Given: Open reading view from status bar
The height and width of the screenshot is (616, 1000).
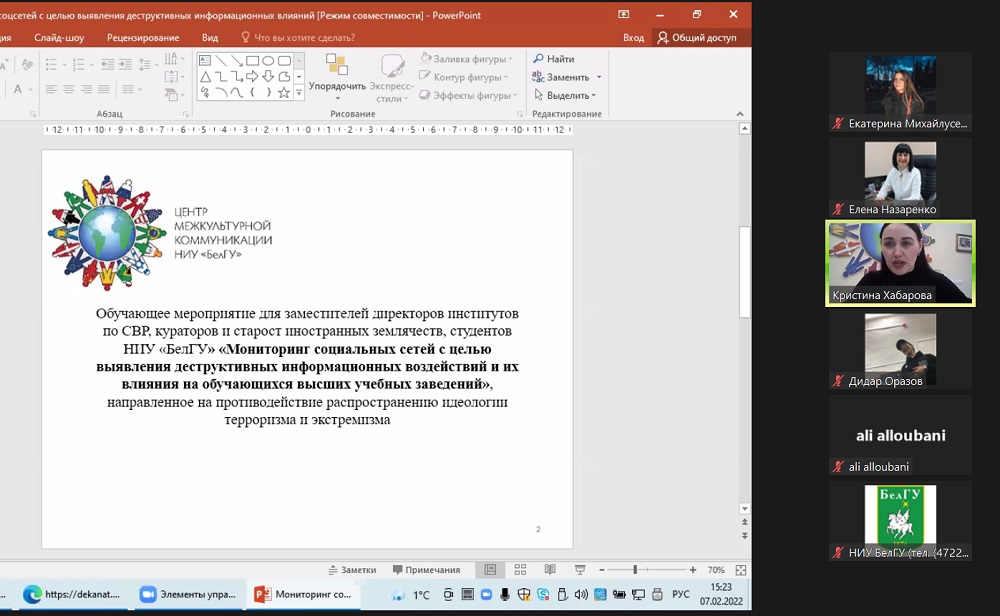Looking at the screenshot, I should click(x=550, y=570).
